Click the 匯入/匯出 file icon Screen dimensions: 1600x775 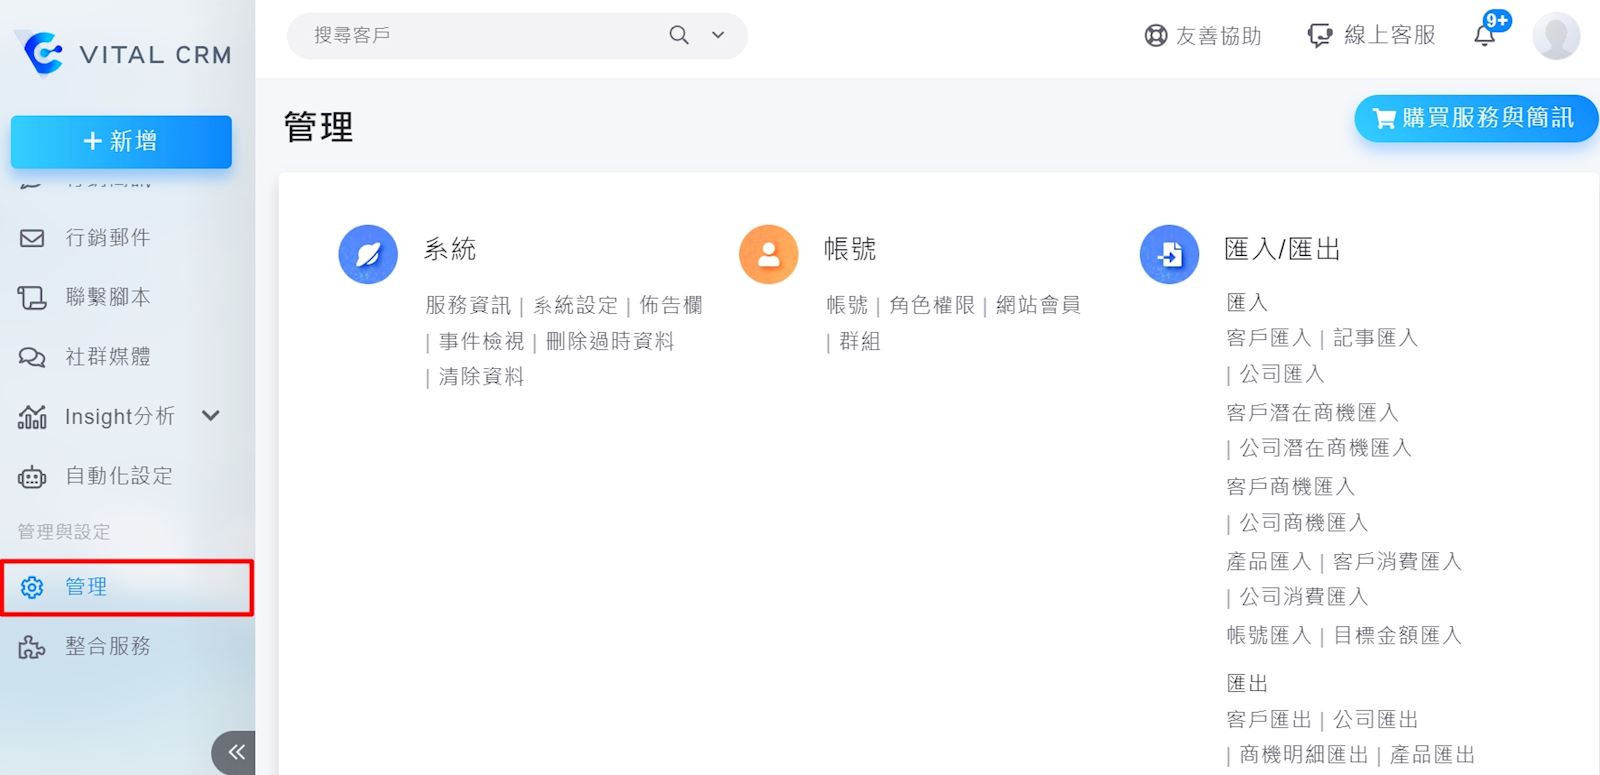(x=1169, y=254)
